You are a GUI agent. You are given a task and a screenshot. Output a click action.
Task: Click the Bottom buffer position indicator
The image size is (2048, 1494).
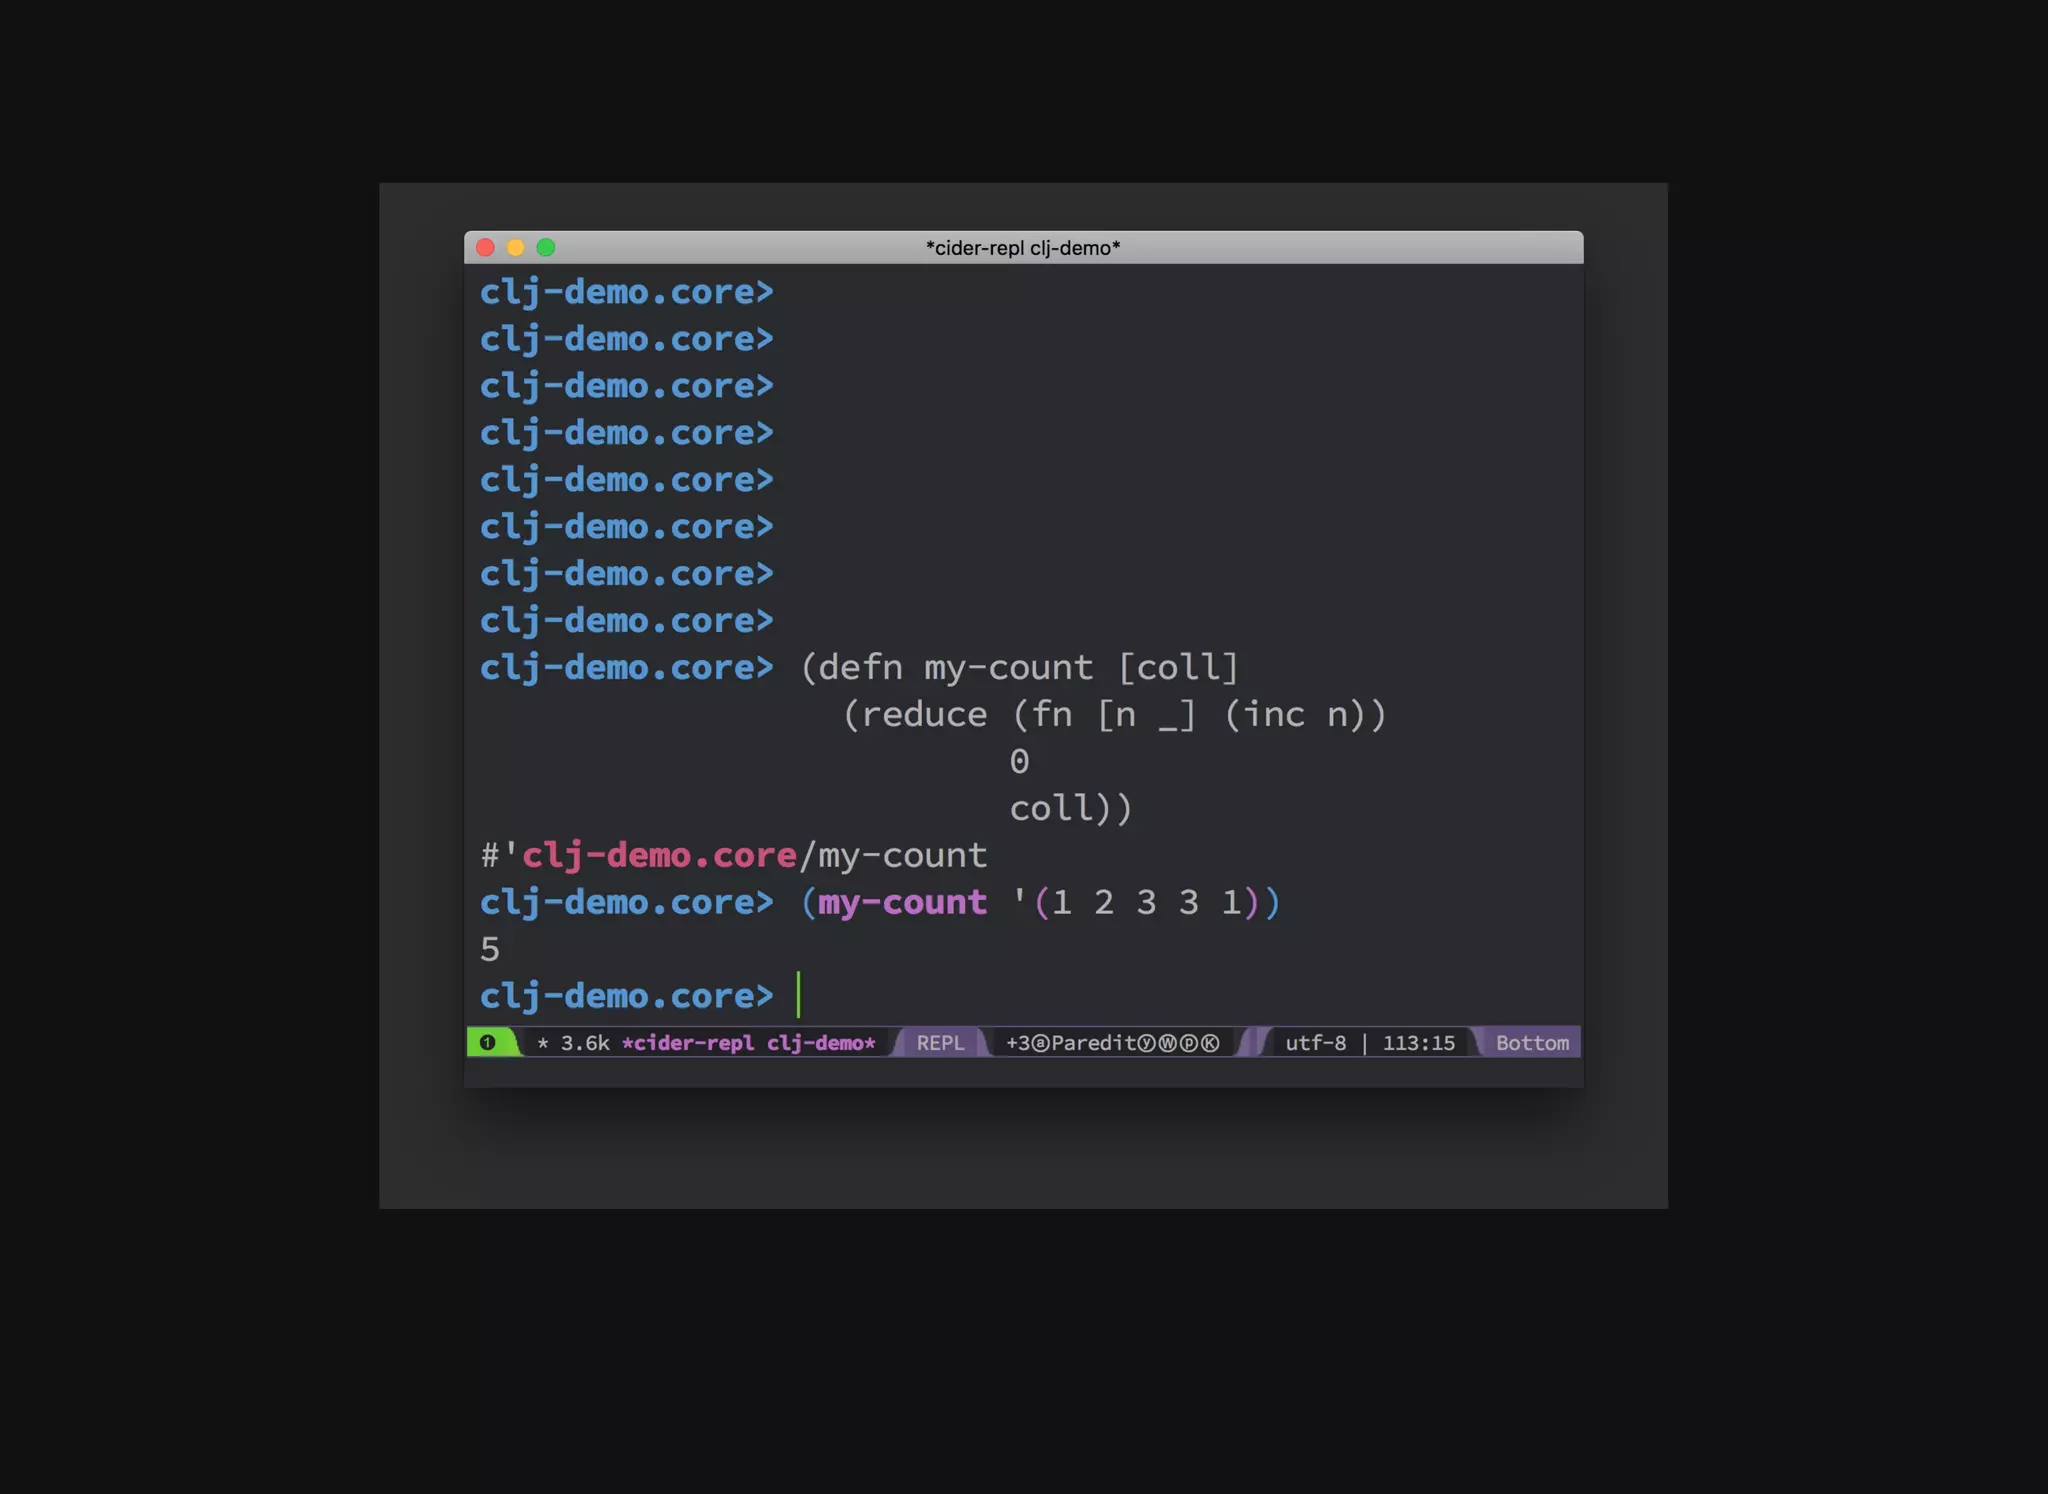1532,1043
